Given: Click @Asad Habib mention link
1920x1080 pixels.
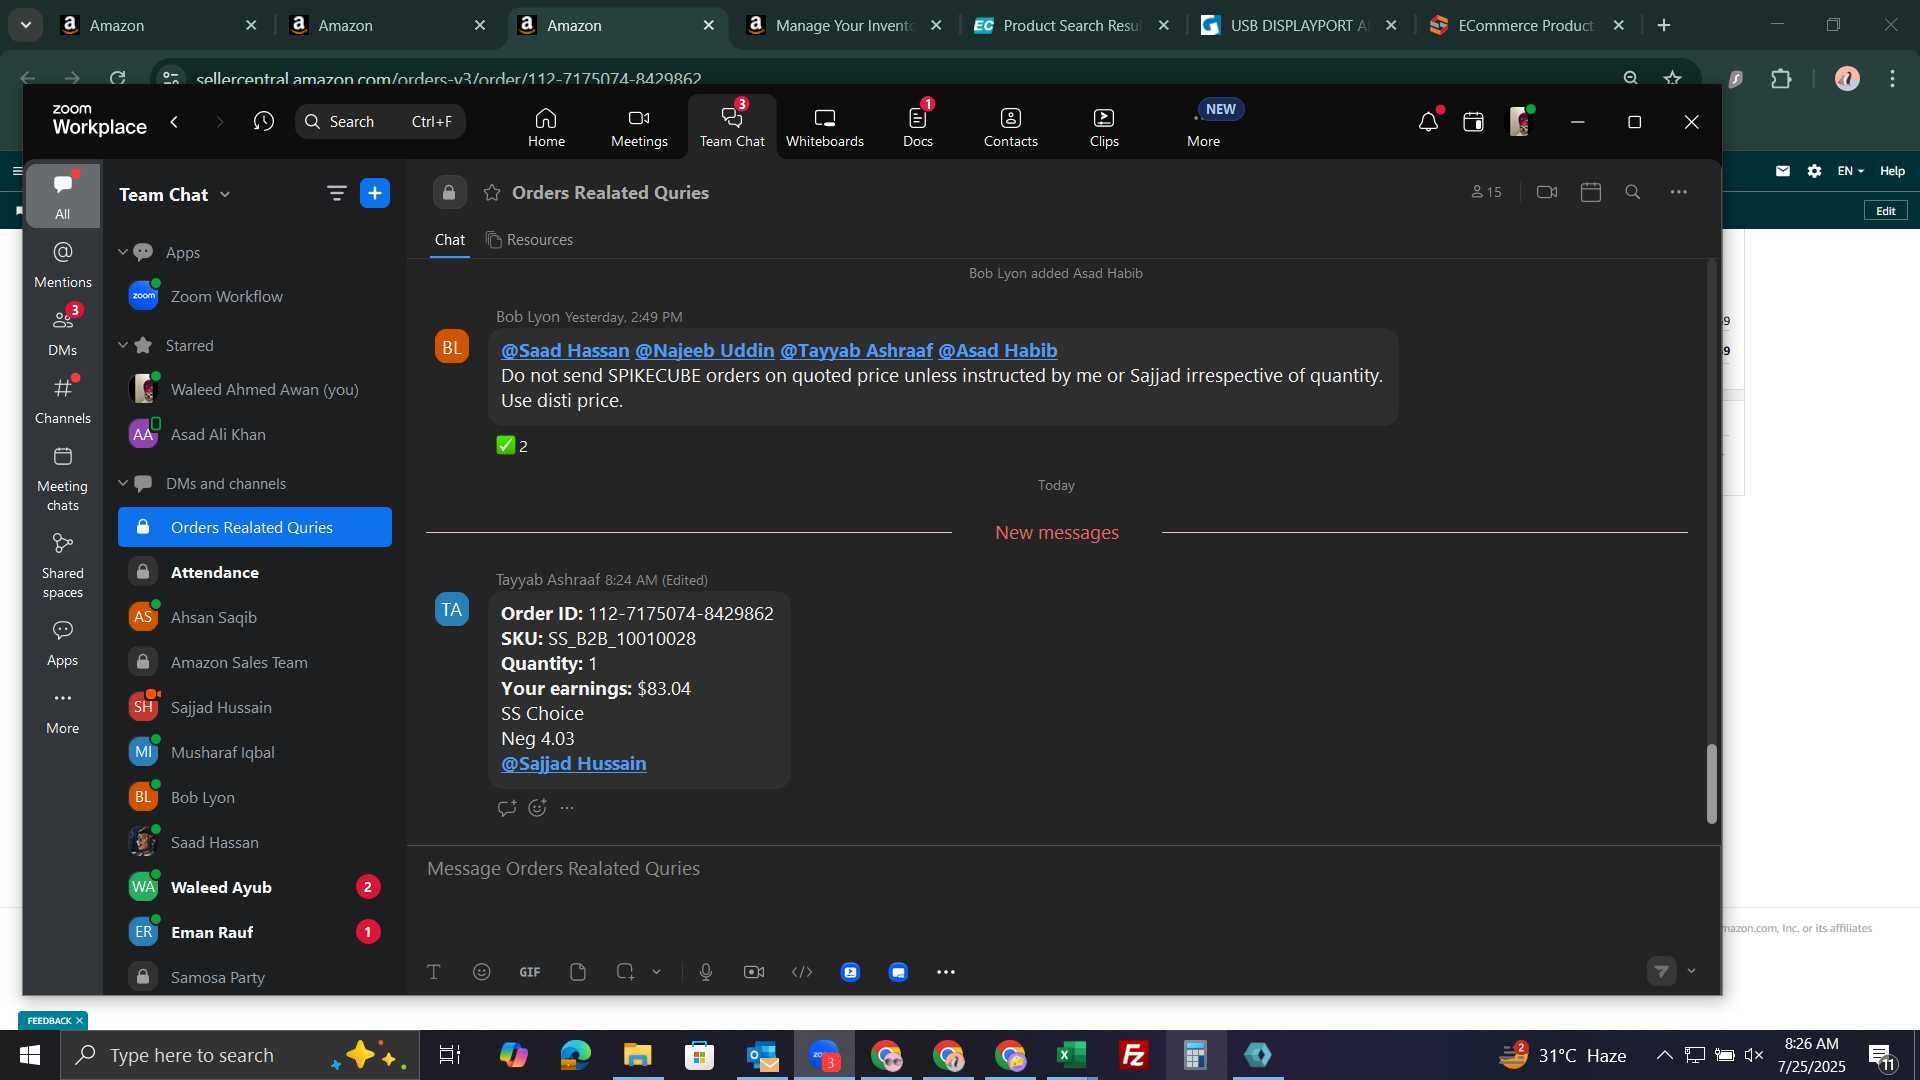Looking at the screenshot, I should point(997,351).
